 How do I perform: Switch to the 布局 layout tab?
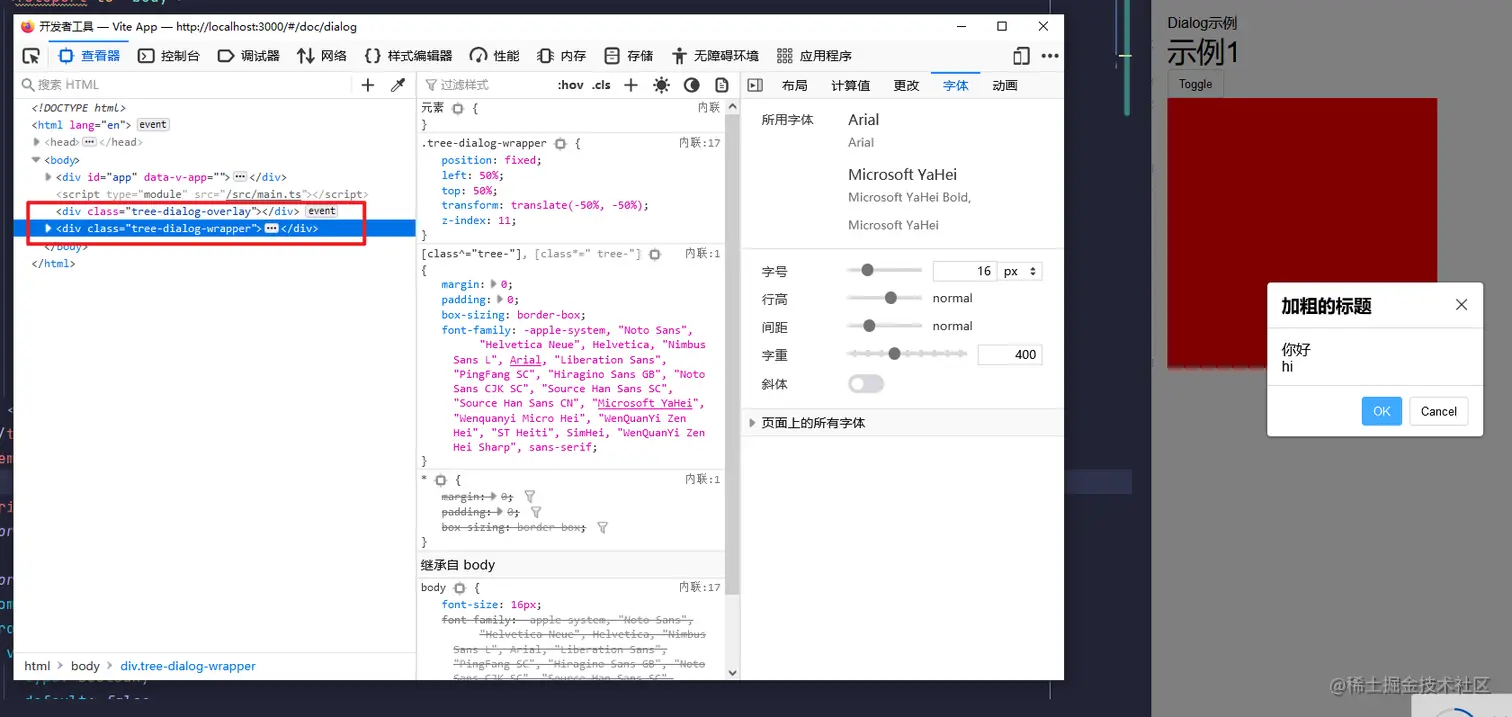click(795, 85)
